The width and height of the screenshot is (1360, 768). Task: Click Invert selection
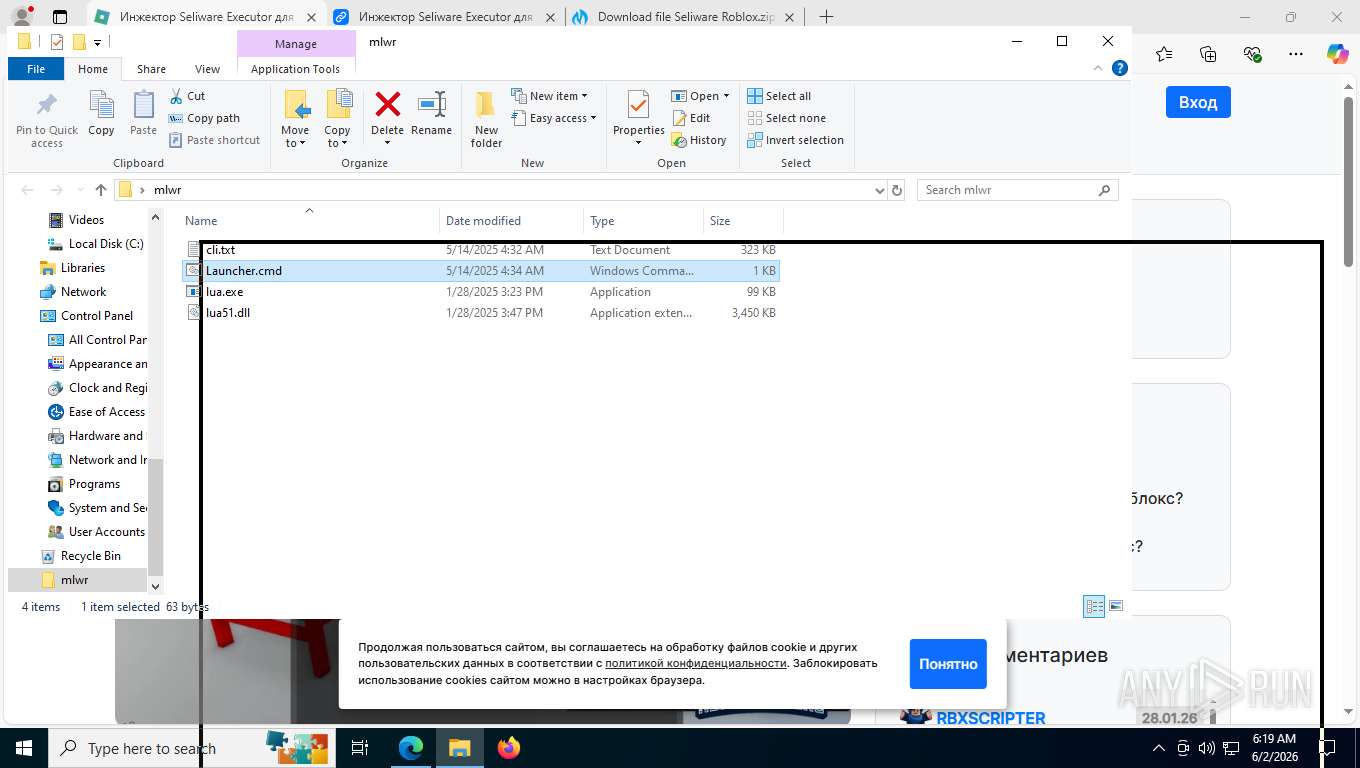pyautogui.click(x=796, y=140)
